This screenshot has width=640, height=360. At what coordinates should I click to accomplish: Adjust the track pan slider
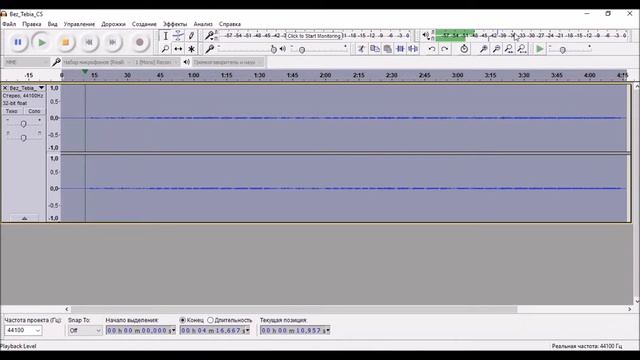23,138
